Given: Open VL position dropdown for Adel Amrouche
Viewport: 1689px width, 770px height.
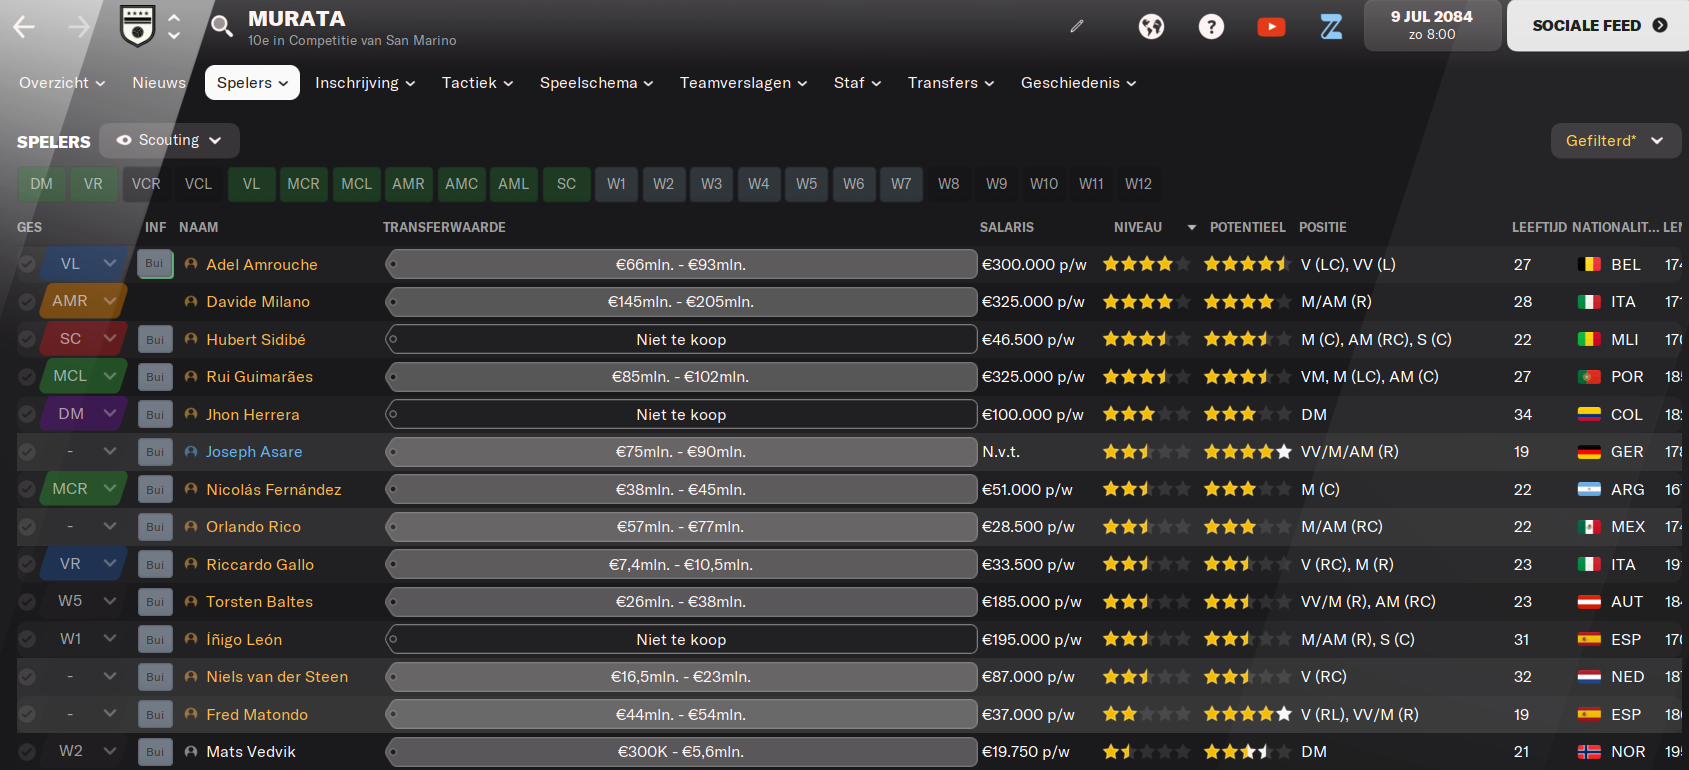Looking at the screenshot, I should point(85,263).
